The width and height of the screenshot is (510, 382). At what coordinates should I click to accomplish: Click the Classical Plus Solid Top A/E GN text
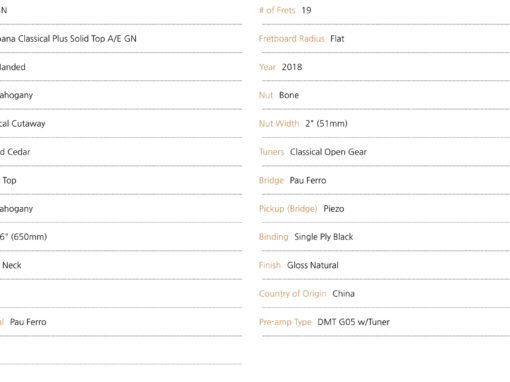[77, 39]
